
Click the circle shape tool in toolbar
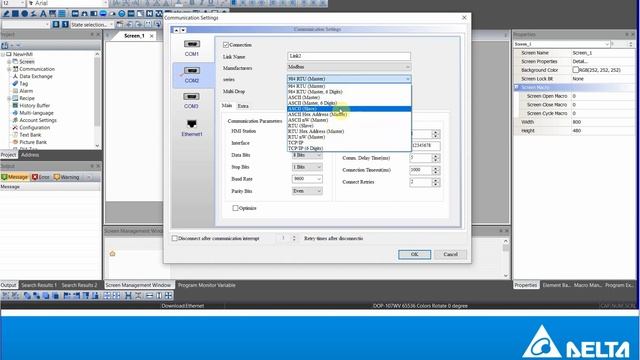point(24,14)
